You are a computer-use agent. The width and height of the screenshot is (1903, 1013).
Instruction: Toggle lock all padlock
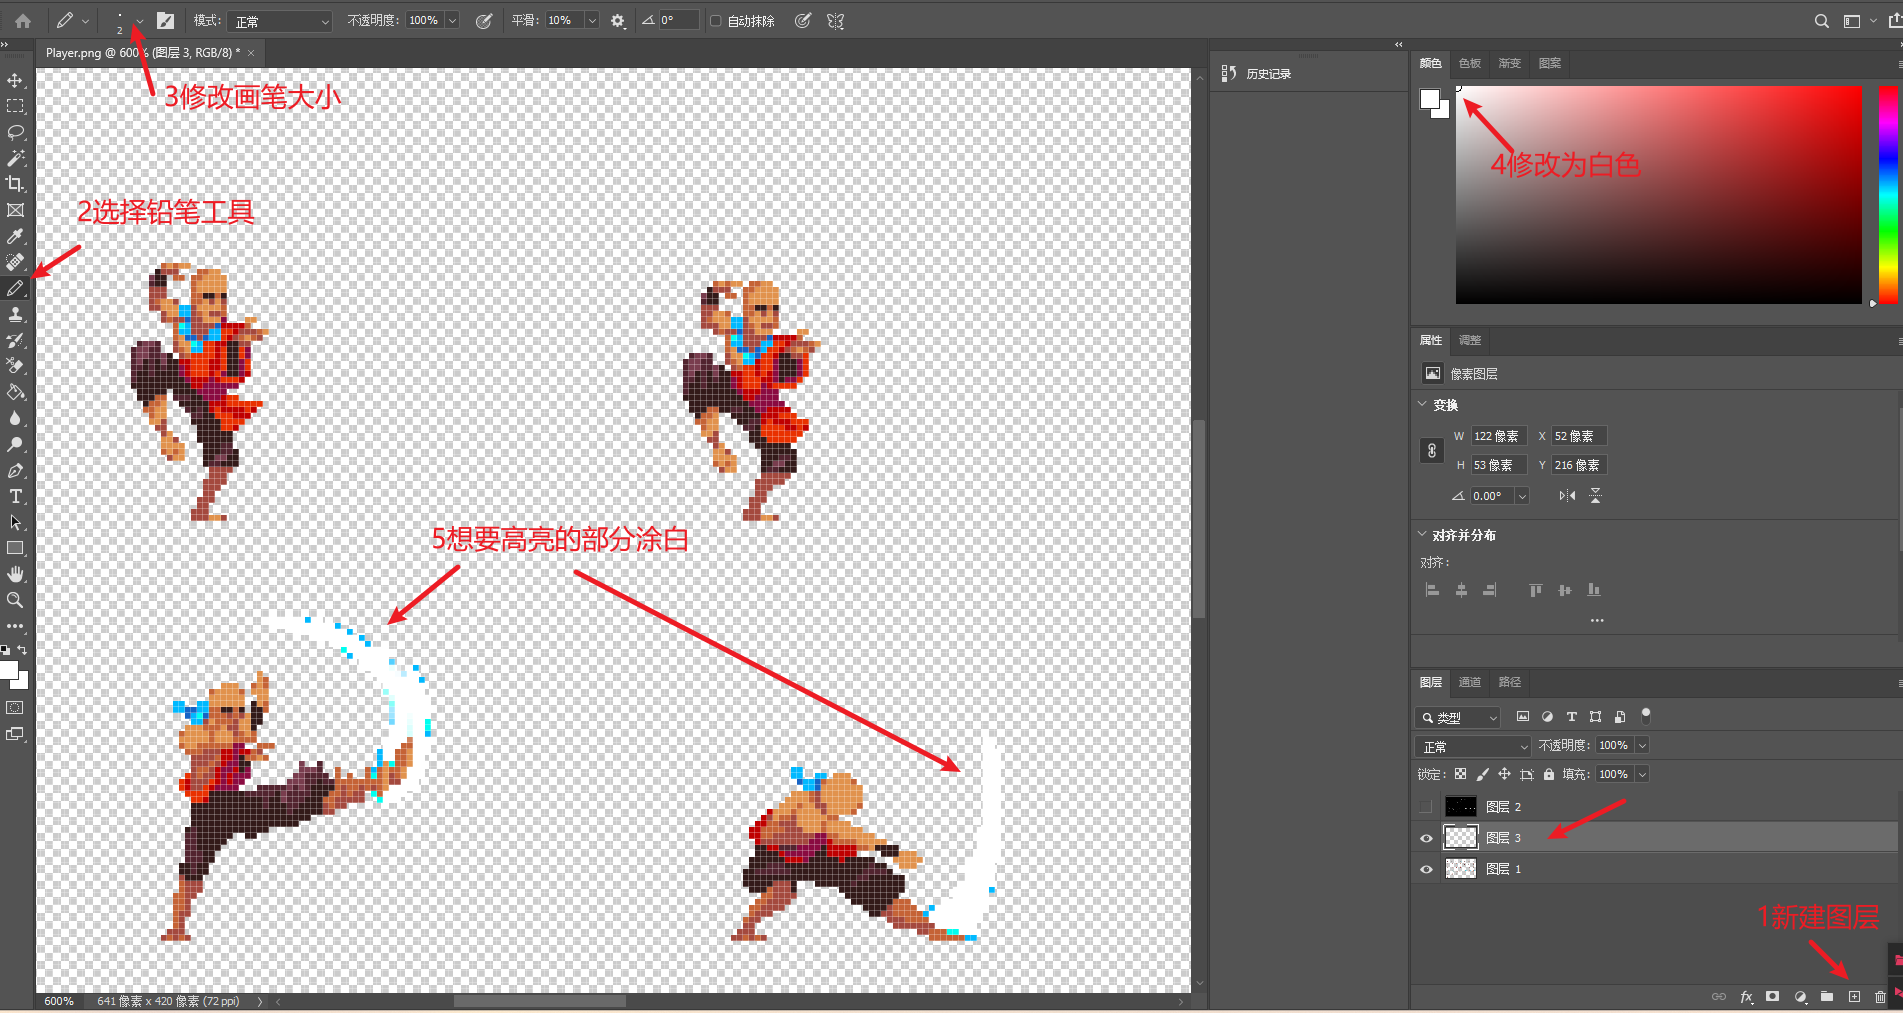pyautogui.click(x=1549, y=774)
